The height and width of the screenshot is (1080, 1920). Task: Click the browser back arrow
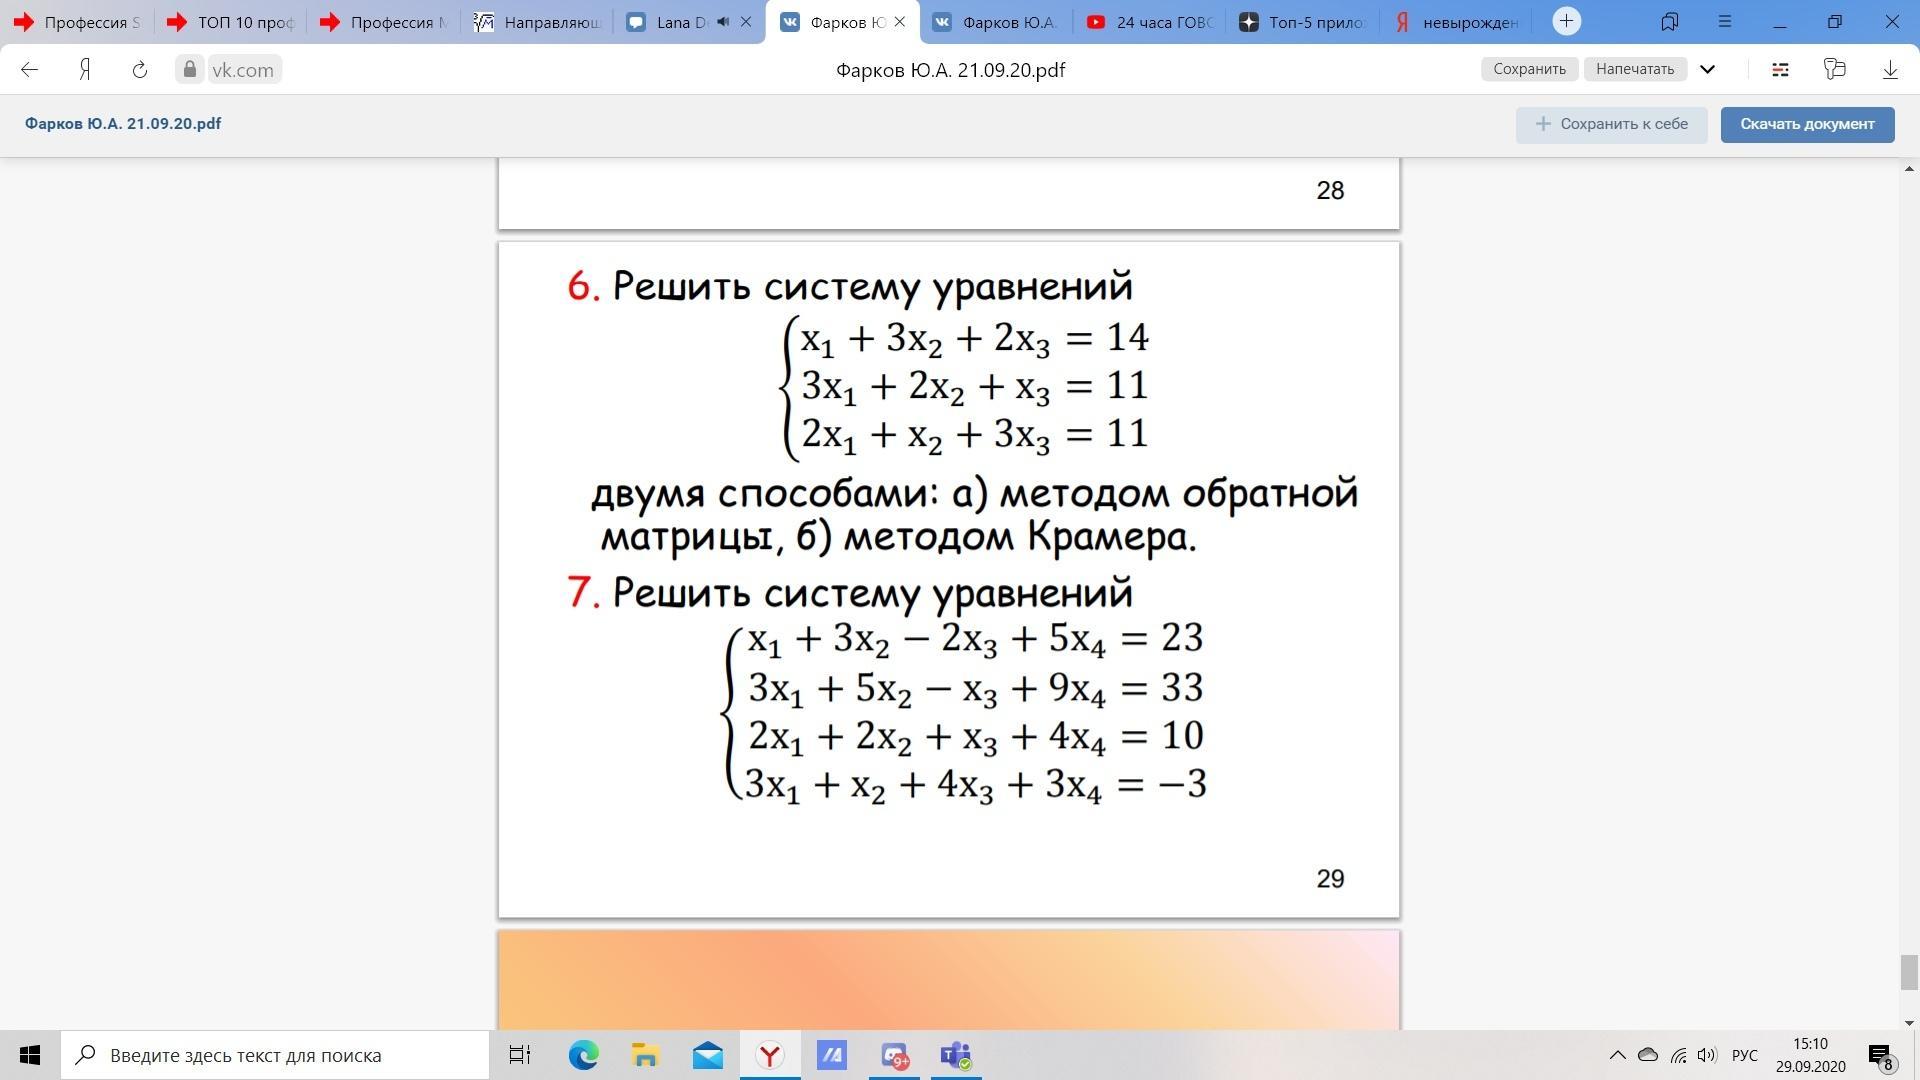(x=29, y=69)
